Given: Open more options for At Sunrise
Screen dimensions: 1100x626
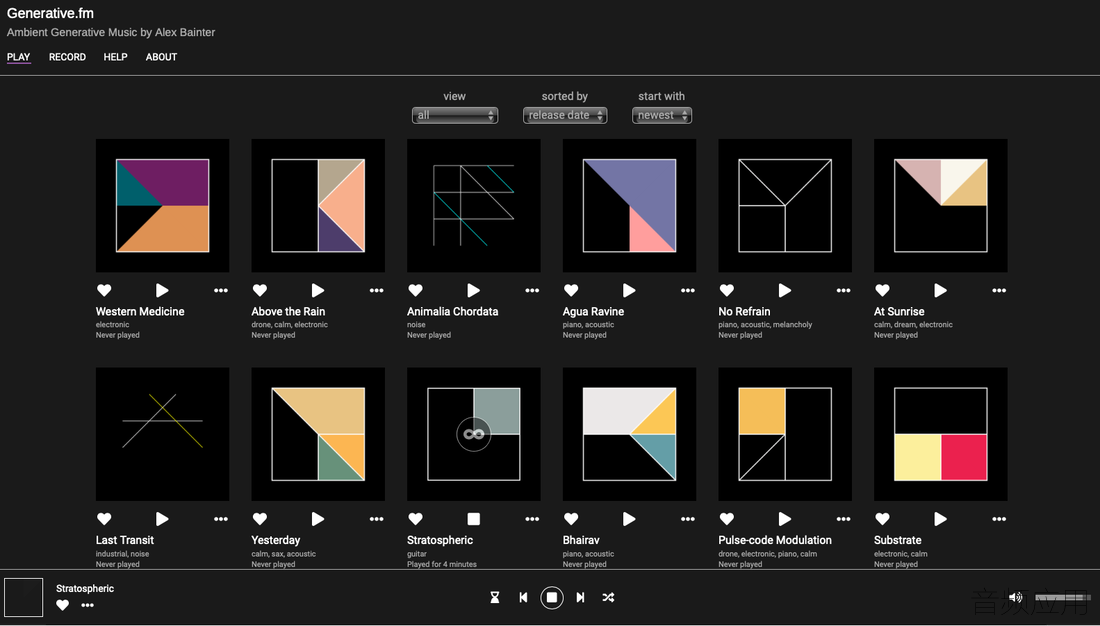Looking at the screenshot, I should 1000,291.
